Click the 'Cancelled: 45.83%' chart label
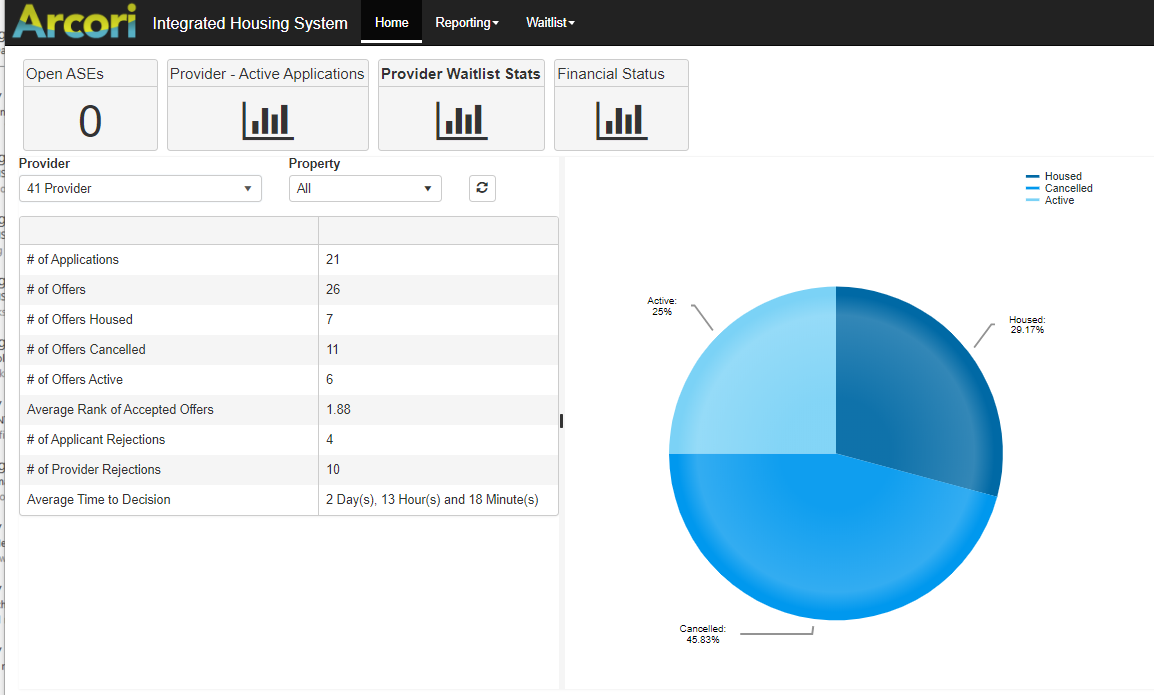This screenshot has height=695, width=1154. tap(703, 635)
